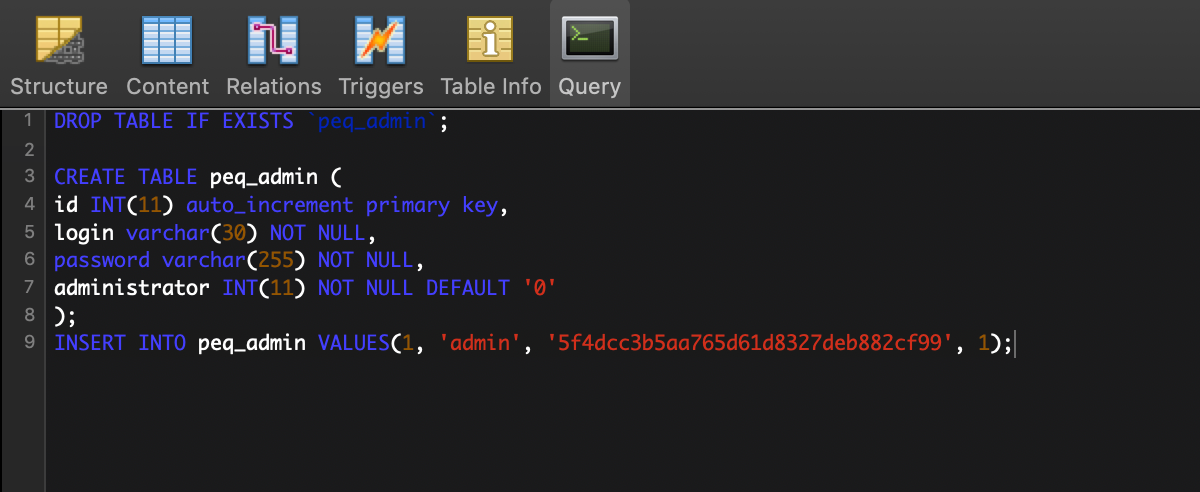Show the Triggers lightning icon
Screen dimensions: 1200x492
click(x=380, y=40)
